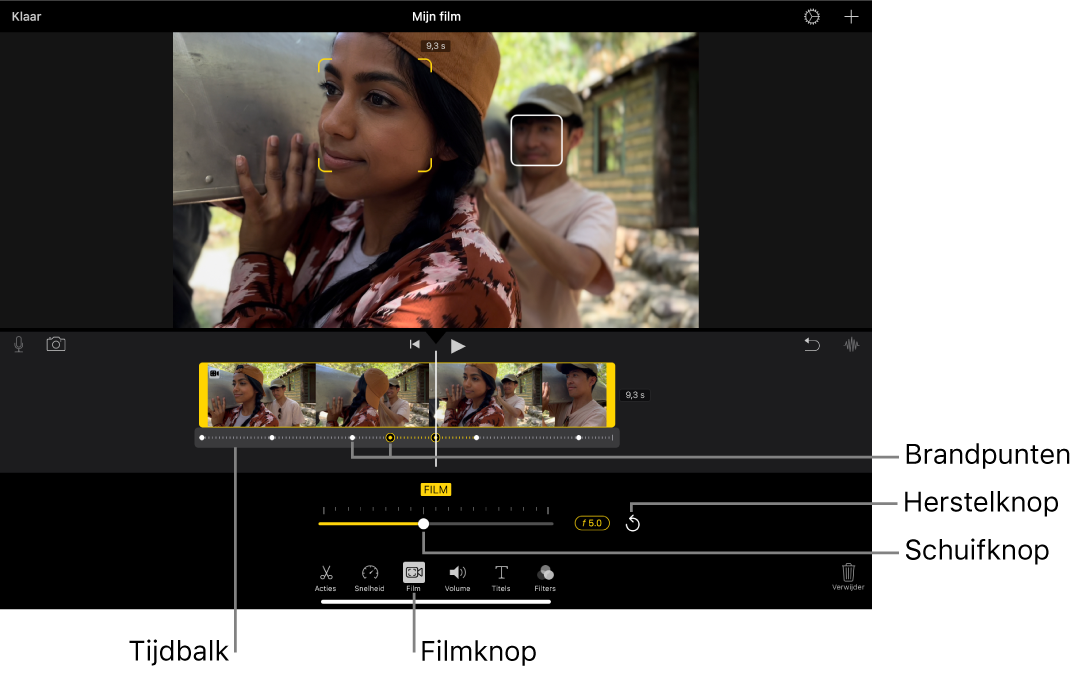
Task: Open the Acties scissors tool
Action: (325, 578)
